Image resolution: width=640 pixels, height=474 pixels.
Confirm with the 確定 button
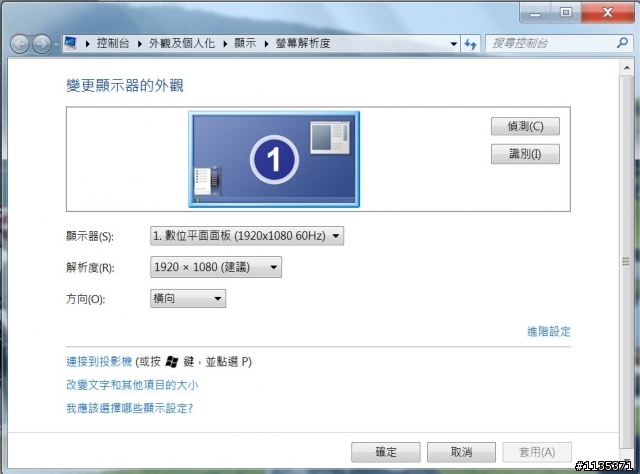coord(386,452)
